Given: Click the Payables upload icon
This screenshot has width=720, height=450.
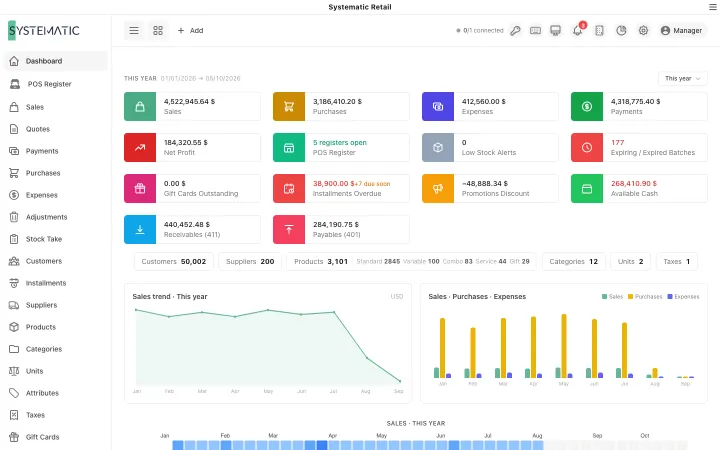Looking at the screenshot, I should point(289,230).
